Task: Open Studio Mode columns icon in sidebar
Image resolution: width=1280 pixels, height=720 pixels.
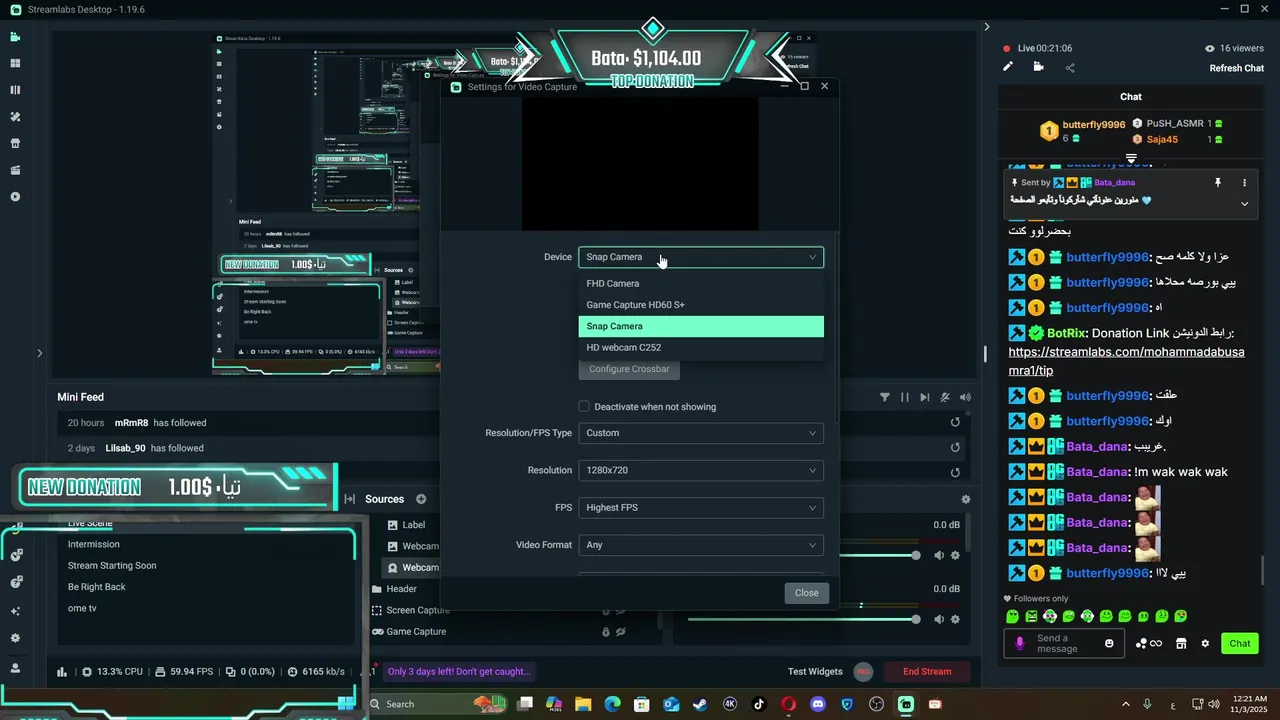Action: [x=15, y=90]
